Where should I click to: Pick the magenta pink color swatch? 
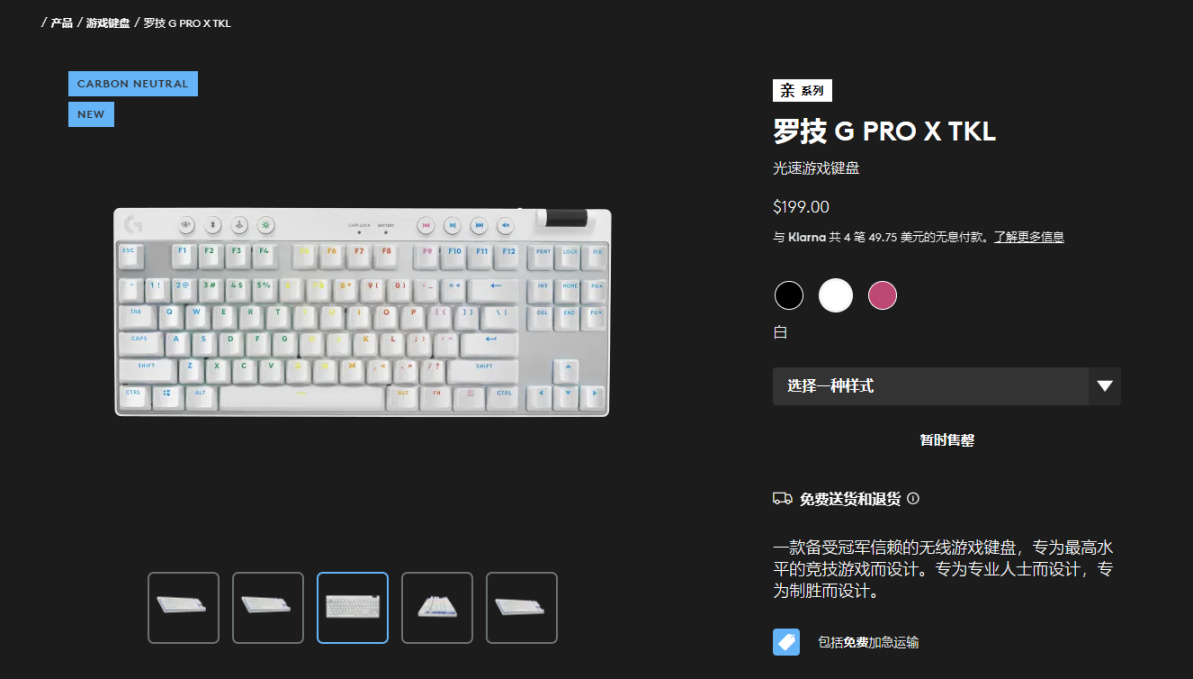click(883, 295)
